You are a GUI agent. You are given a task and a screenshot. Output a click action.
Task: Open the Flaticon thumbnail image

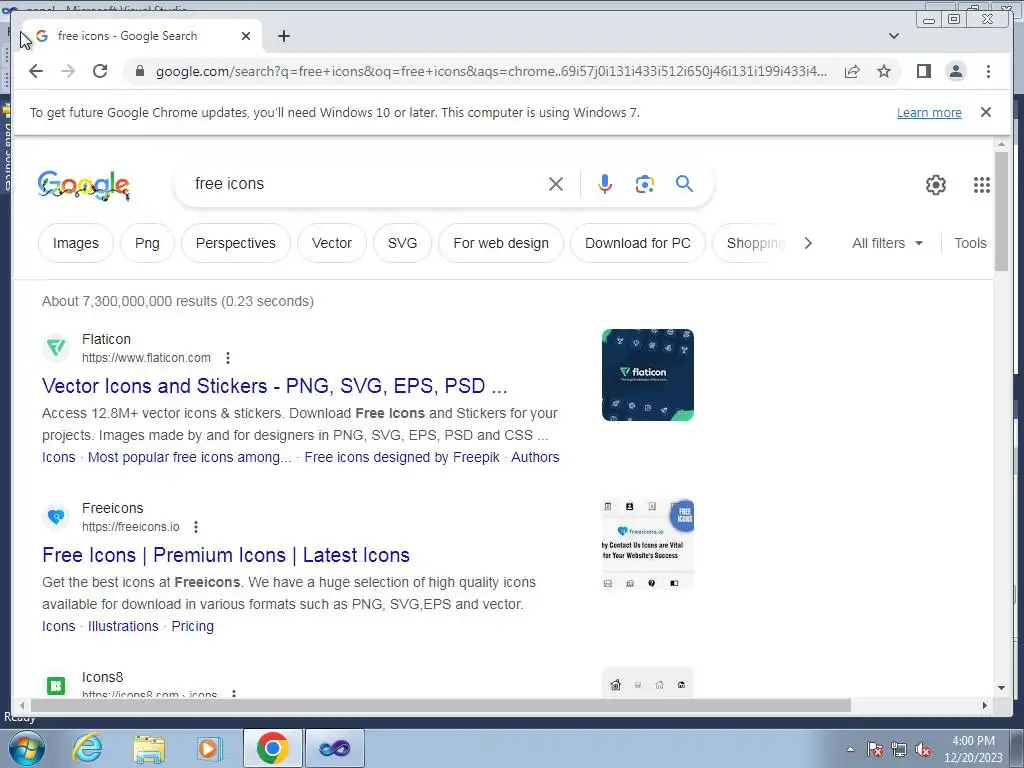647,375
